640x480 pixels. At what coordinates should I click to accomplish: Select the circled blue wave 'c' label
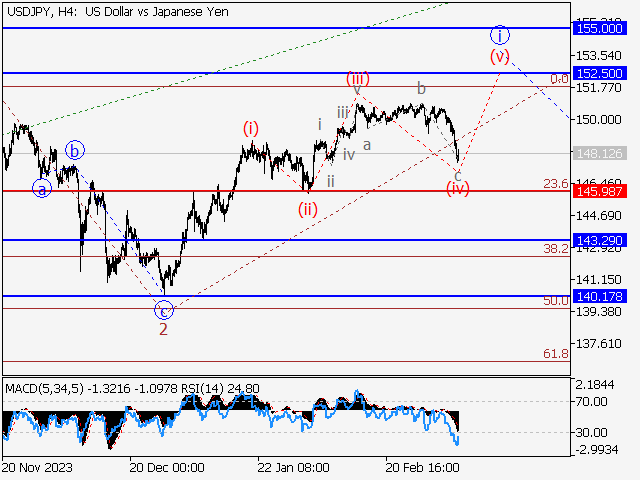tap(164, 310)
